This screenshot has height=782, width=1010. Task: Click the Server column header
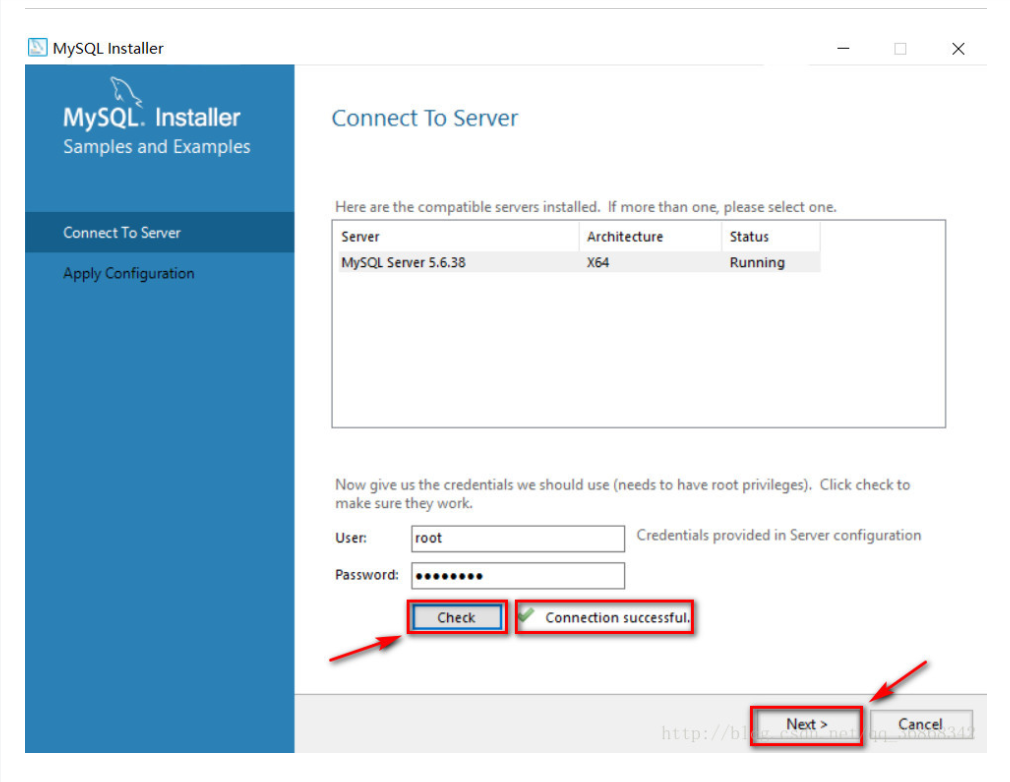pyautogui.click(x=458, y=236)
